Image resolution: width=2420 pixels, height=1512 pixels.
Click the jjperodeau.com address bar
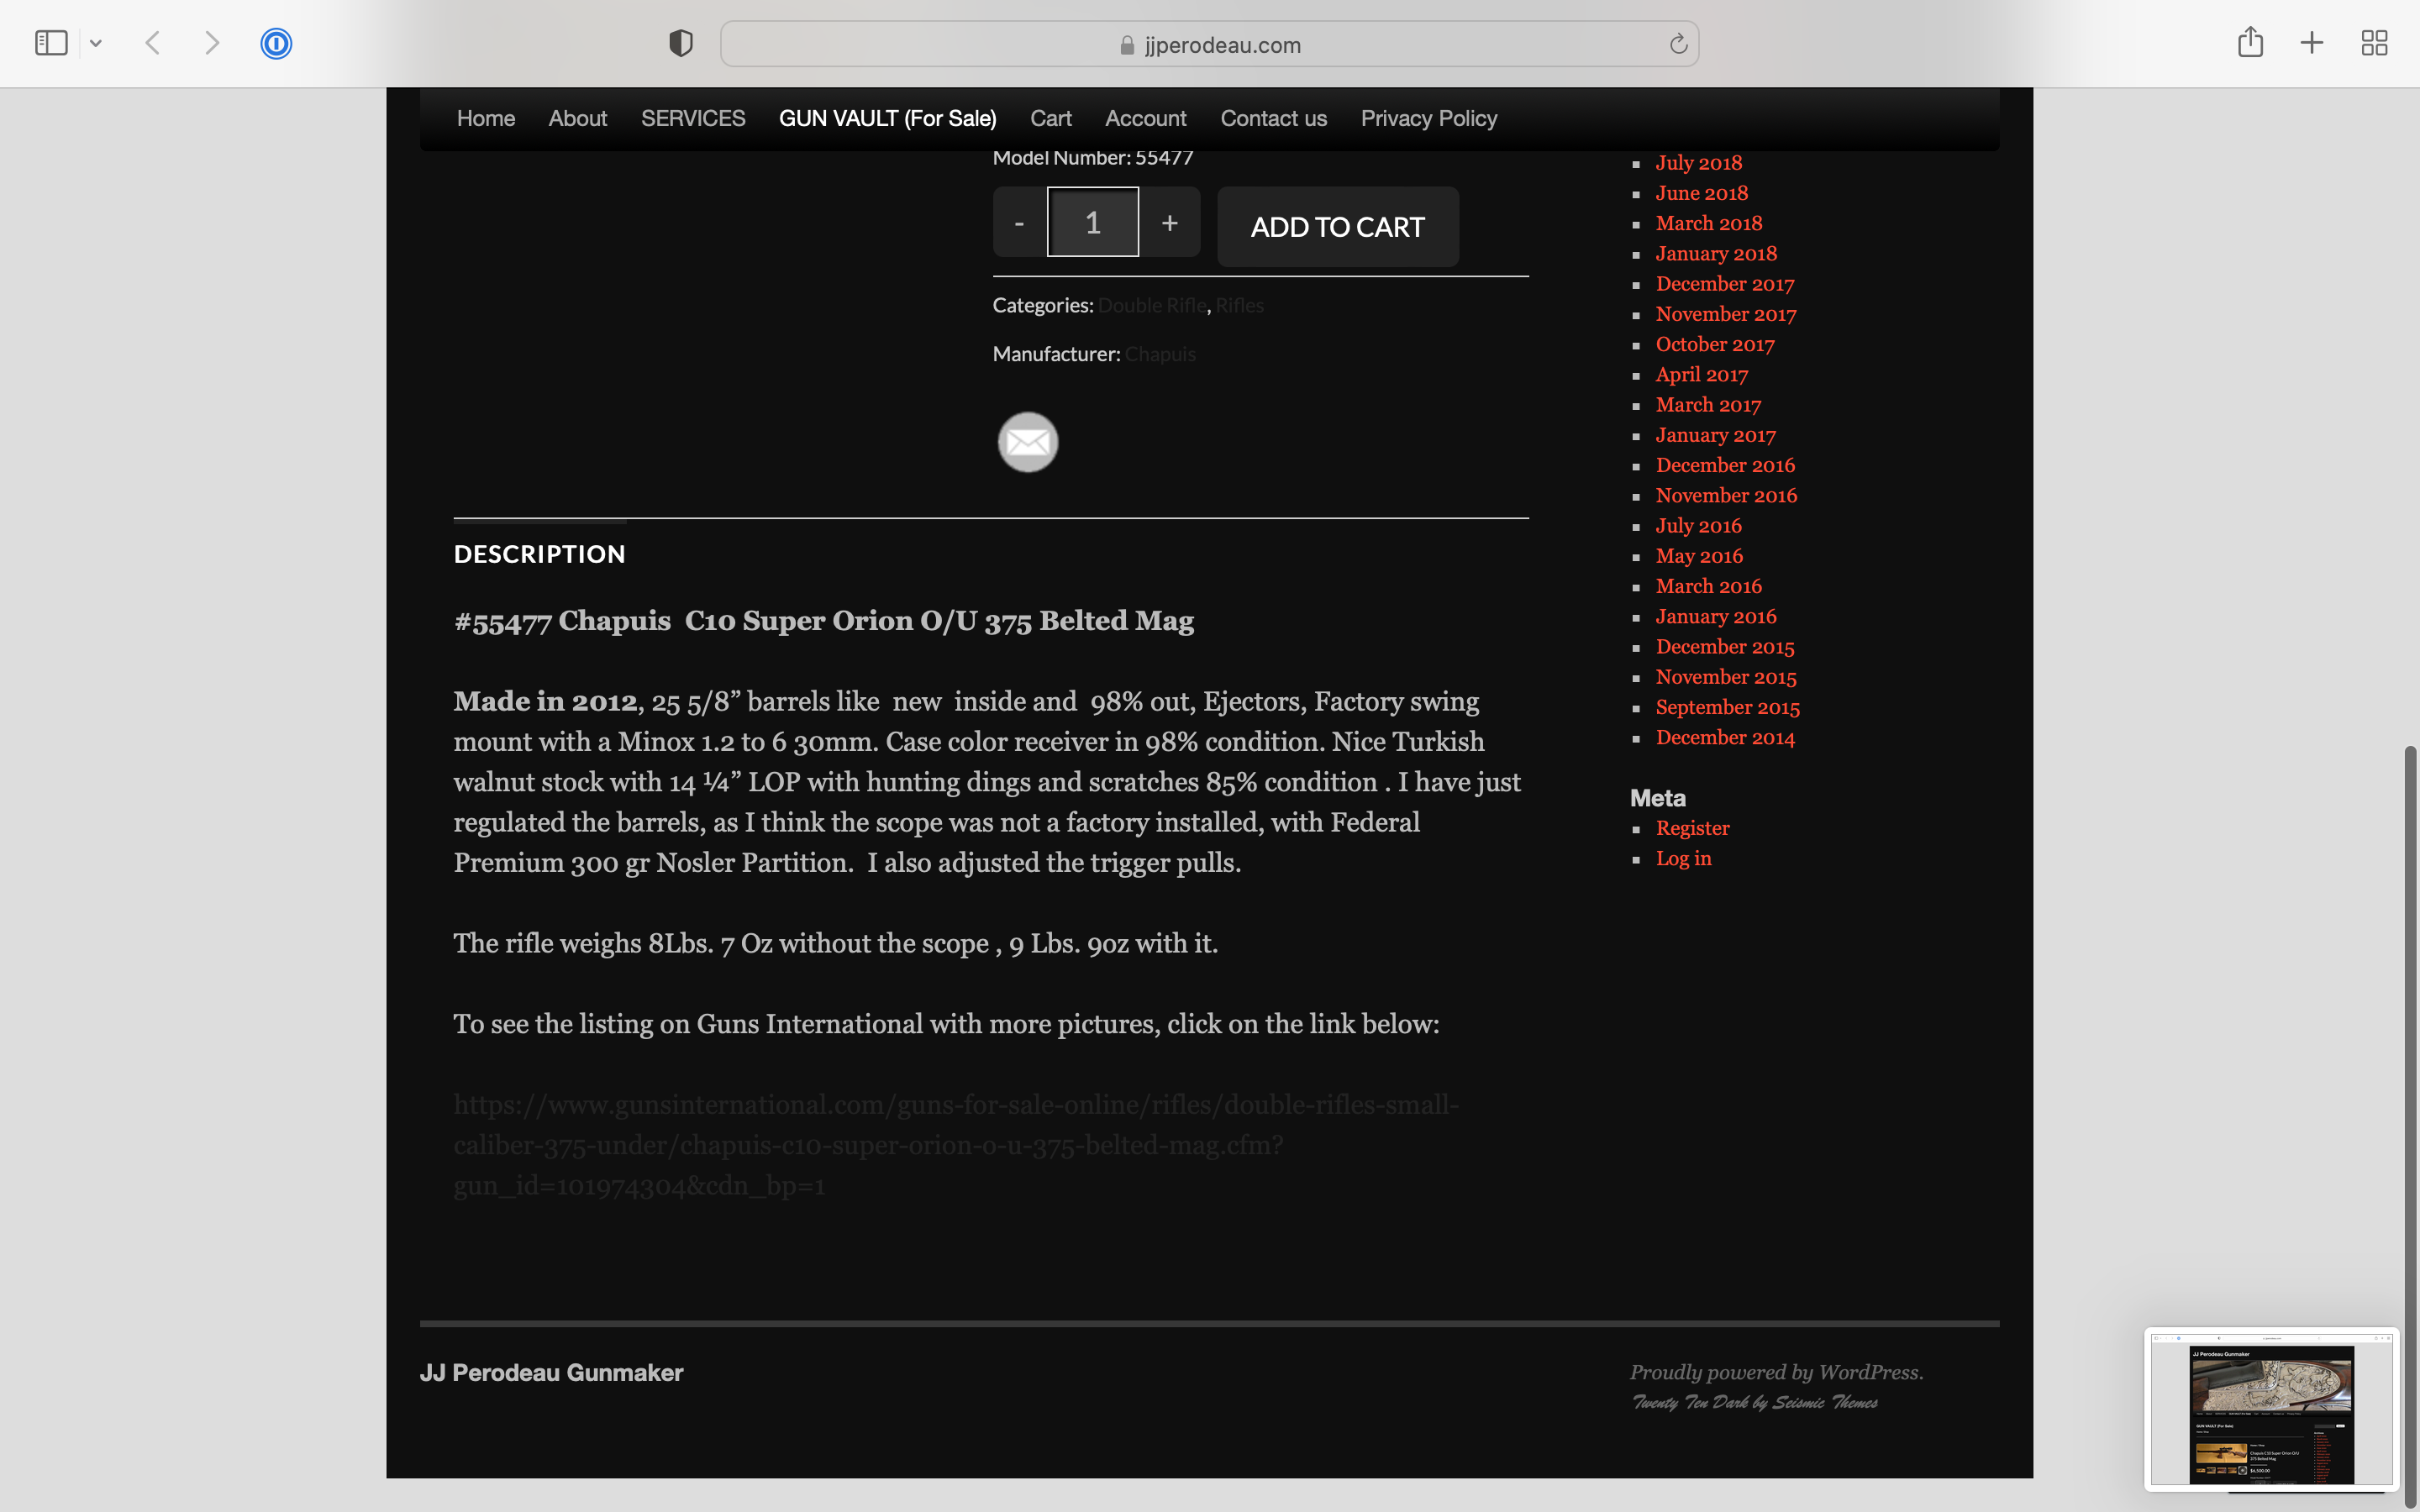pyautogui.click(x=1209, y=44)
